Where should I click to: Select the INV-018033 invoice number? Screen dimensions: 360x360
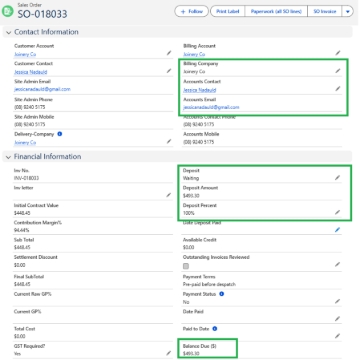(26, 178)
